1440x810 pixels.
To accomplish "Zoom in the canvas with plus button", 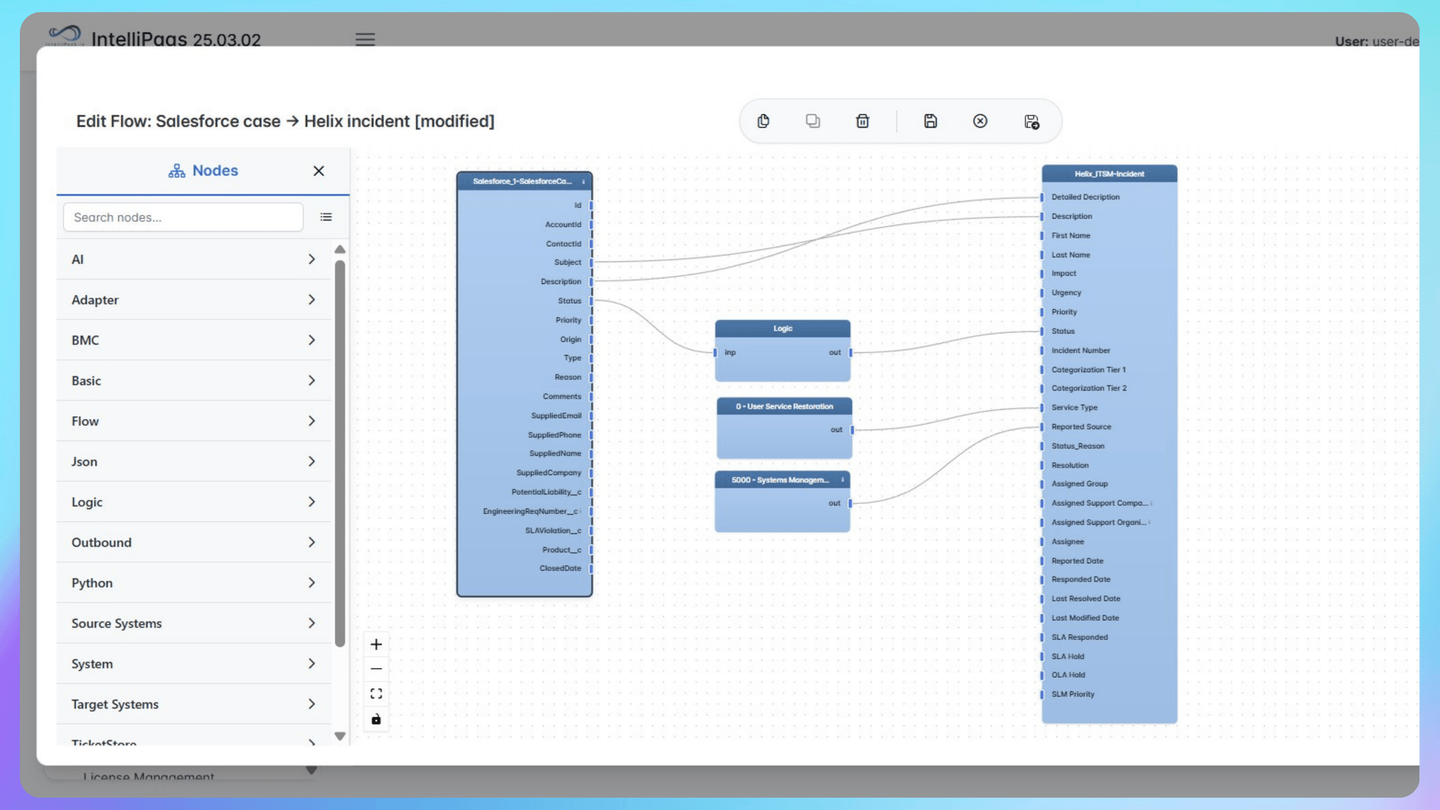I will 376,645.
